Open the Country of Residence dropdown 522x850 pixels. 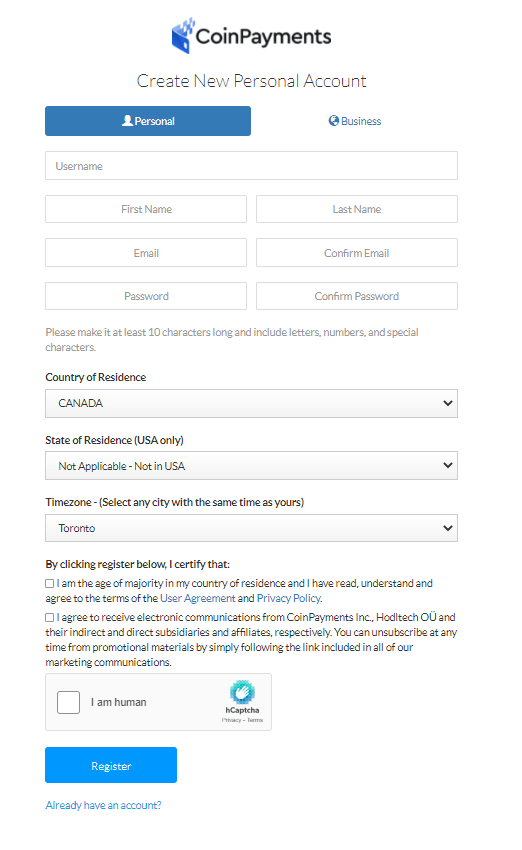click(x=252, y=403)
